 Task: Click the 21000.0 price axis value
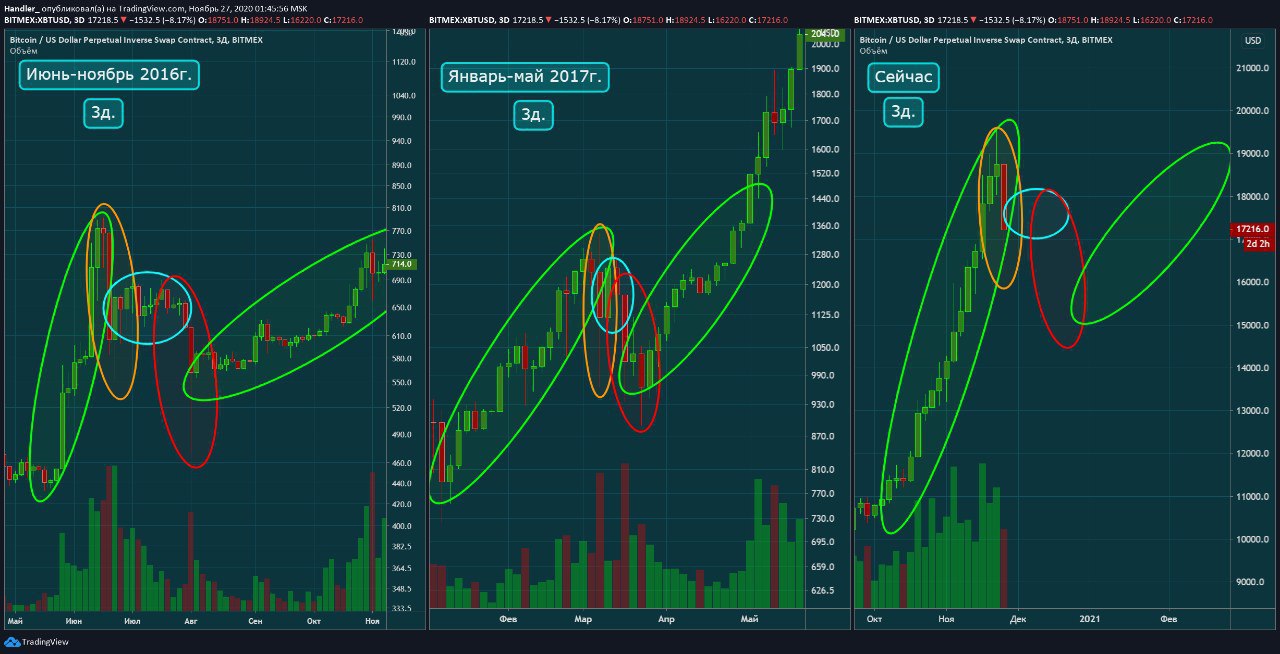pyautogui.click(x=1252, y=68)
